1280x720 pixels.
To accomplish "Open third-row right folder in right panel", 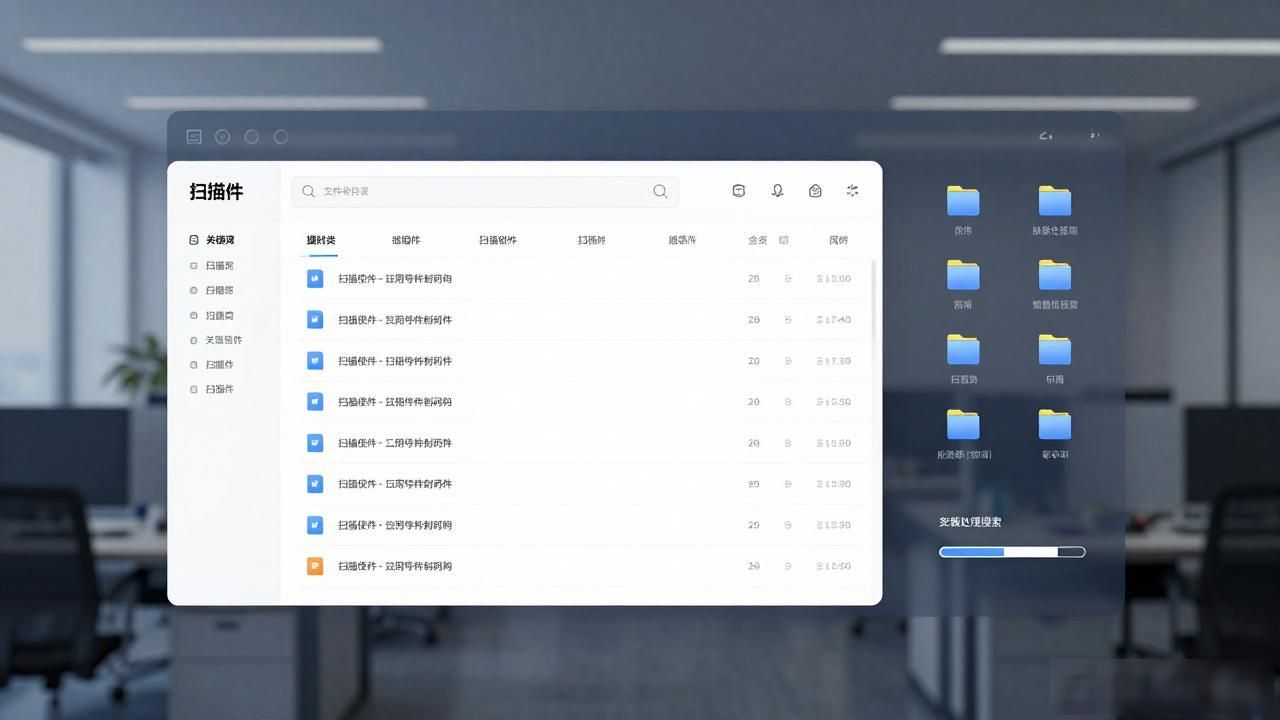I will (x=1054, y=349).
